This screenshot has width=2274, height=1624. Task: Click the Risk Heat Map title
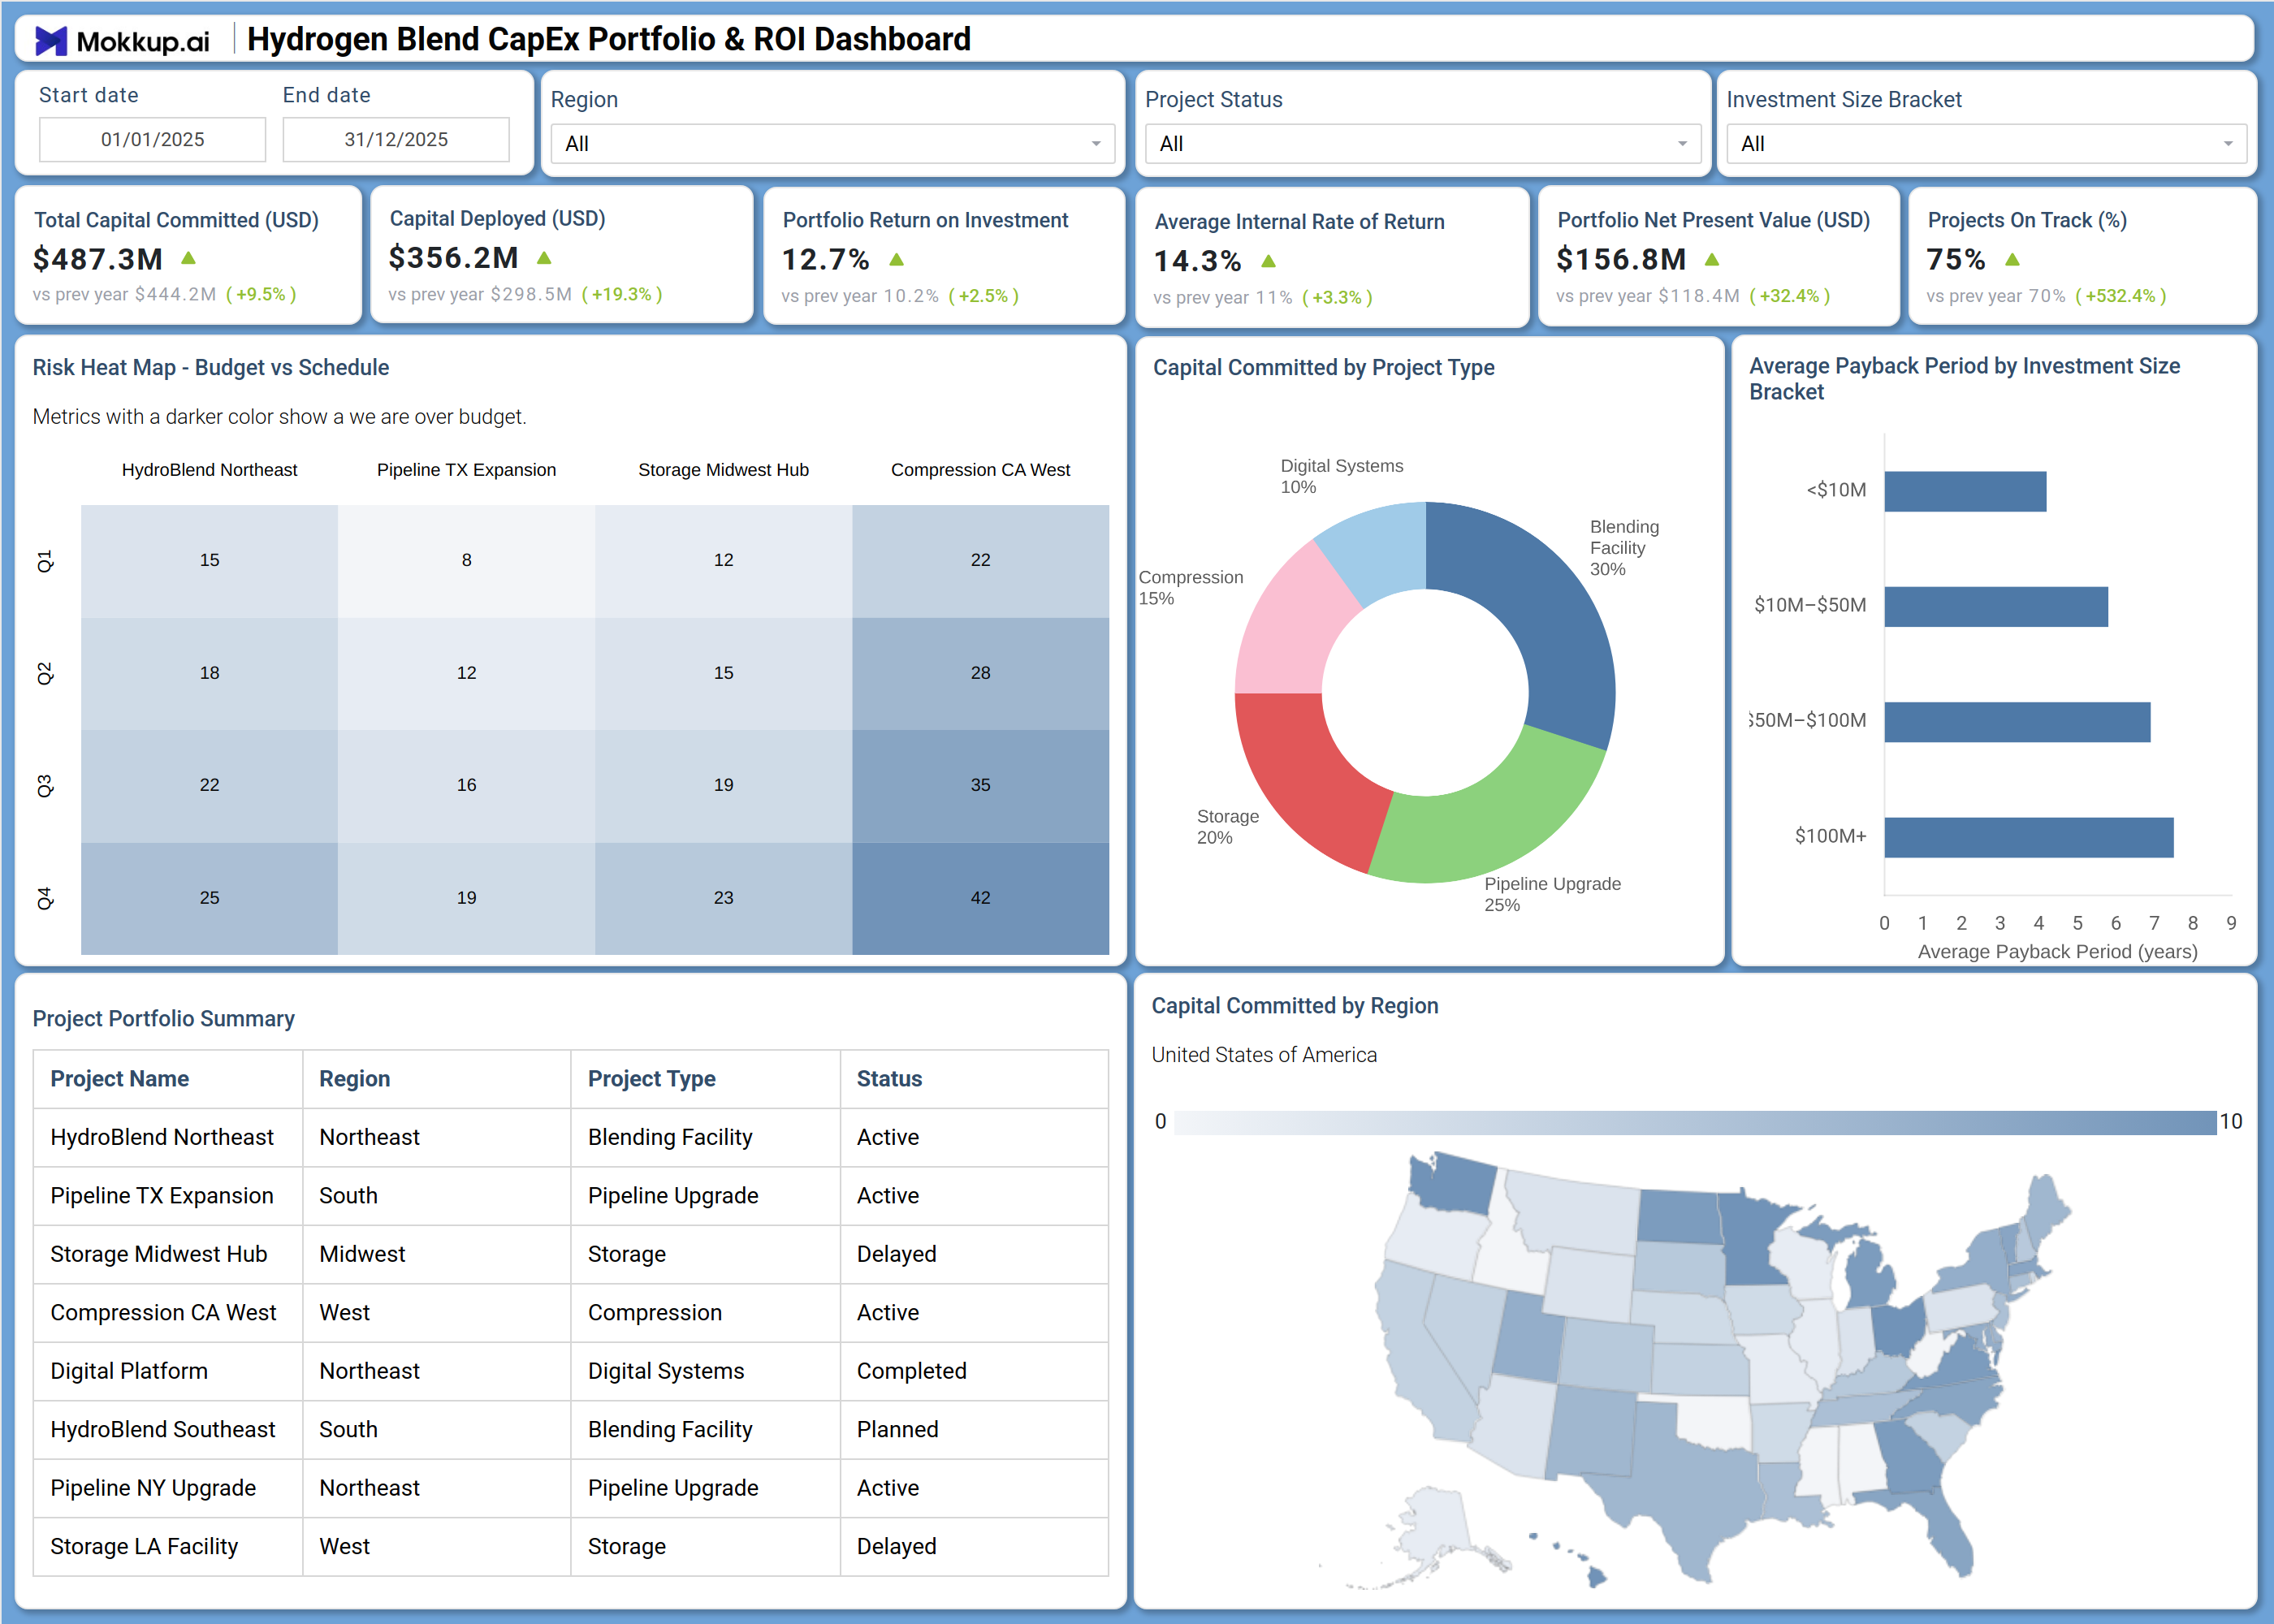pyautogui.click(x=211, y=367)
